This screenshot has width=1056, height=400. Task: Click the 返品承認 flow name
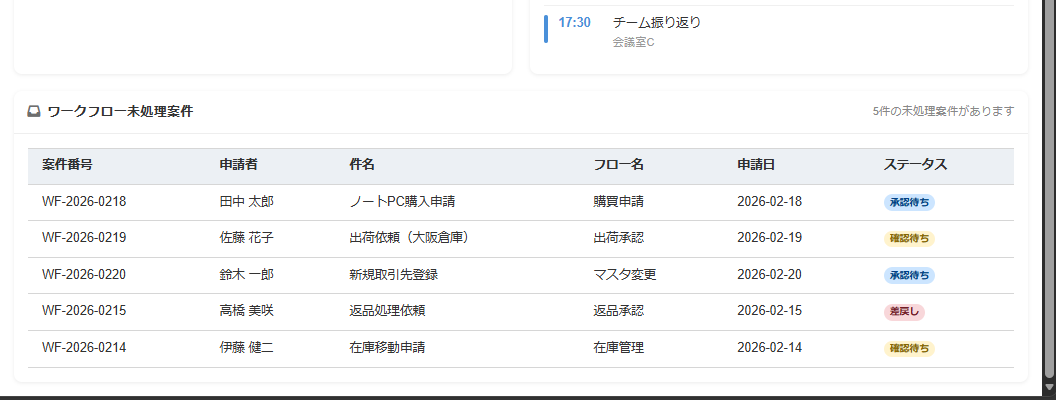click(x=618, y=312)
